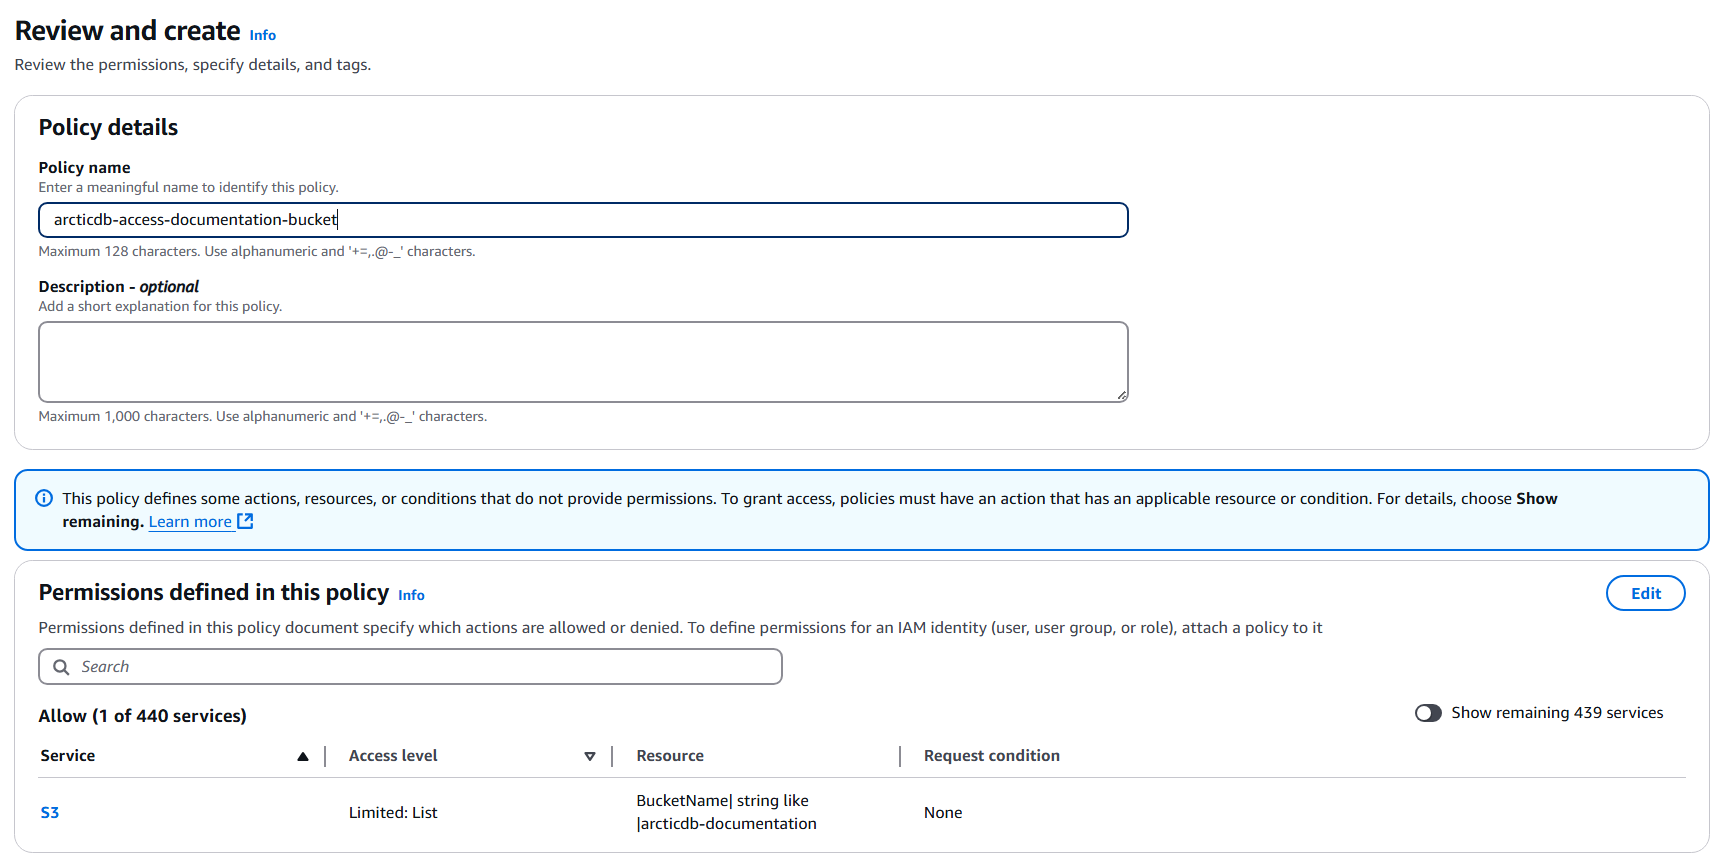This screenshot has height=861, width=1726.
Task: Click the divider between Service and Access level
Action: pos(325,756)
